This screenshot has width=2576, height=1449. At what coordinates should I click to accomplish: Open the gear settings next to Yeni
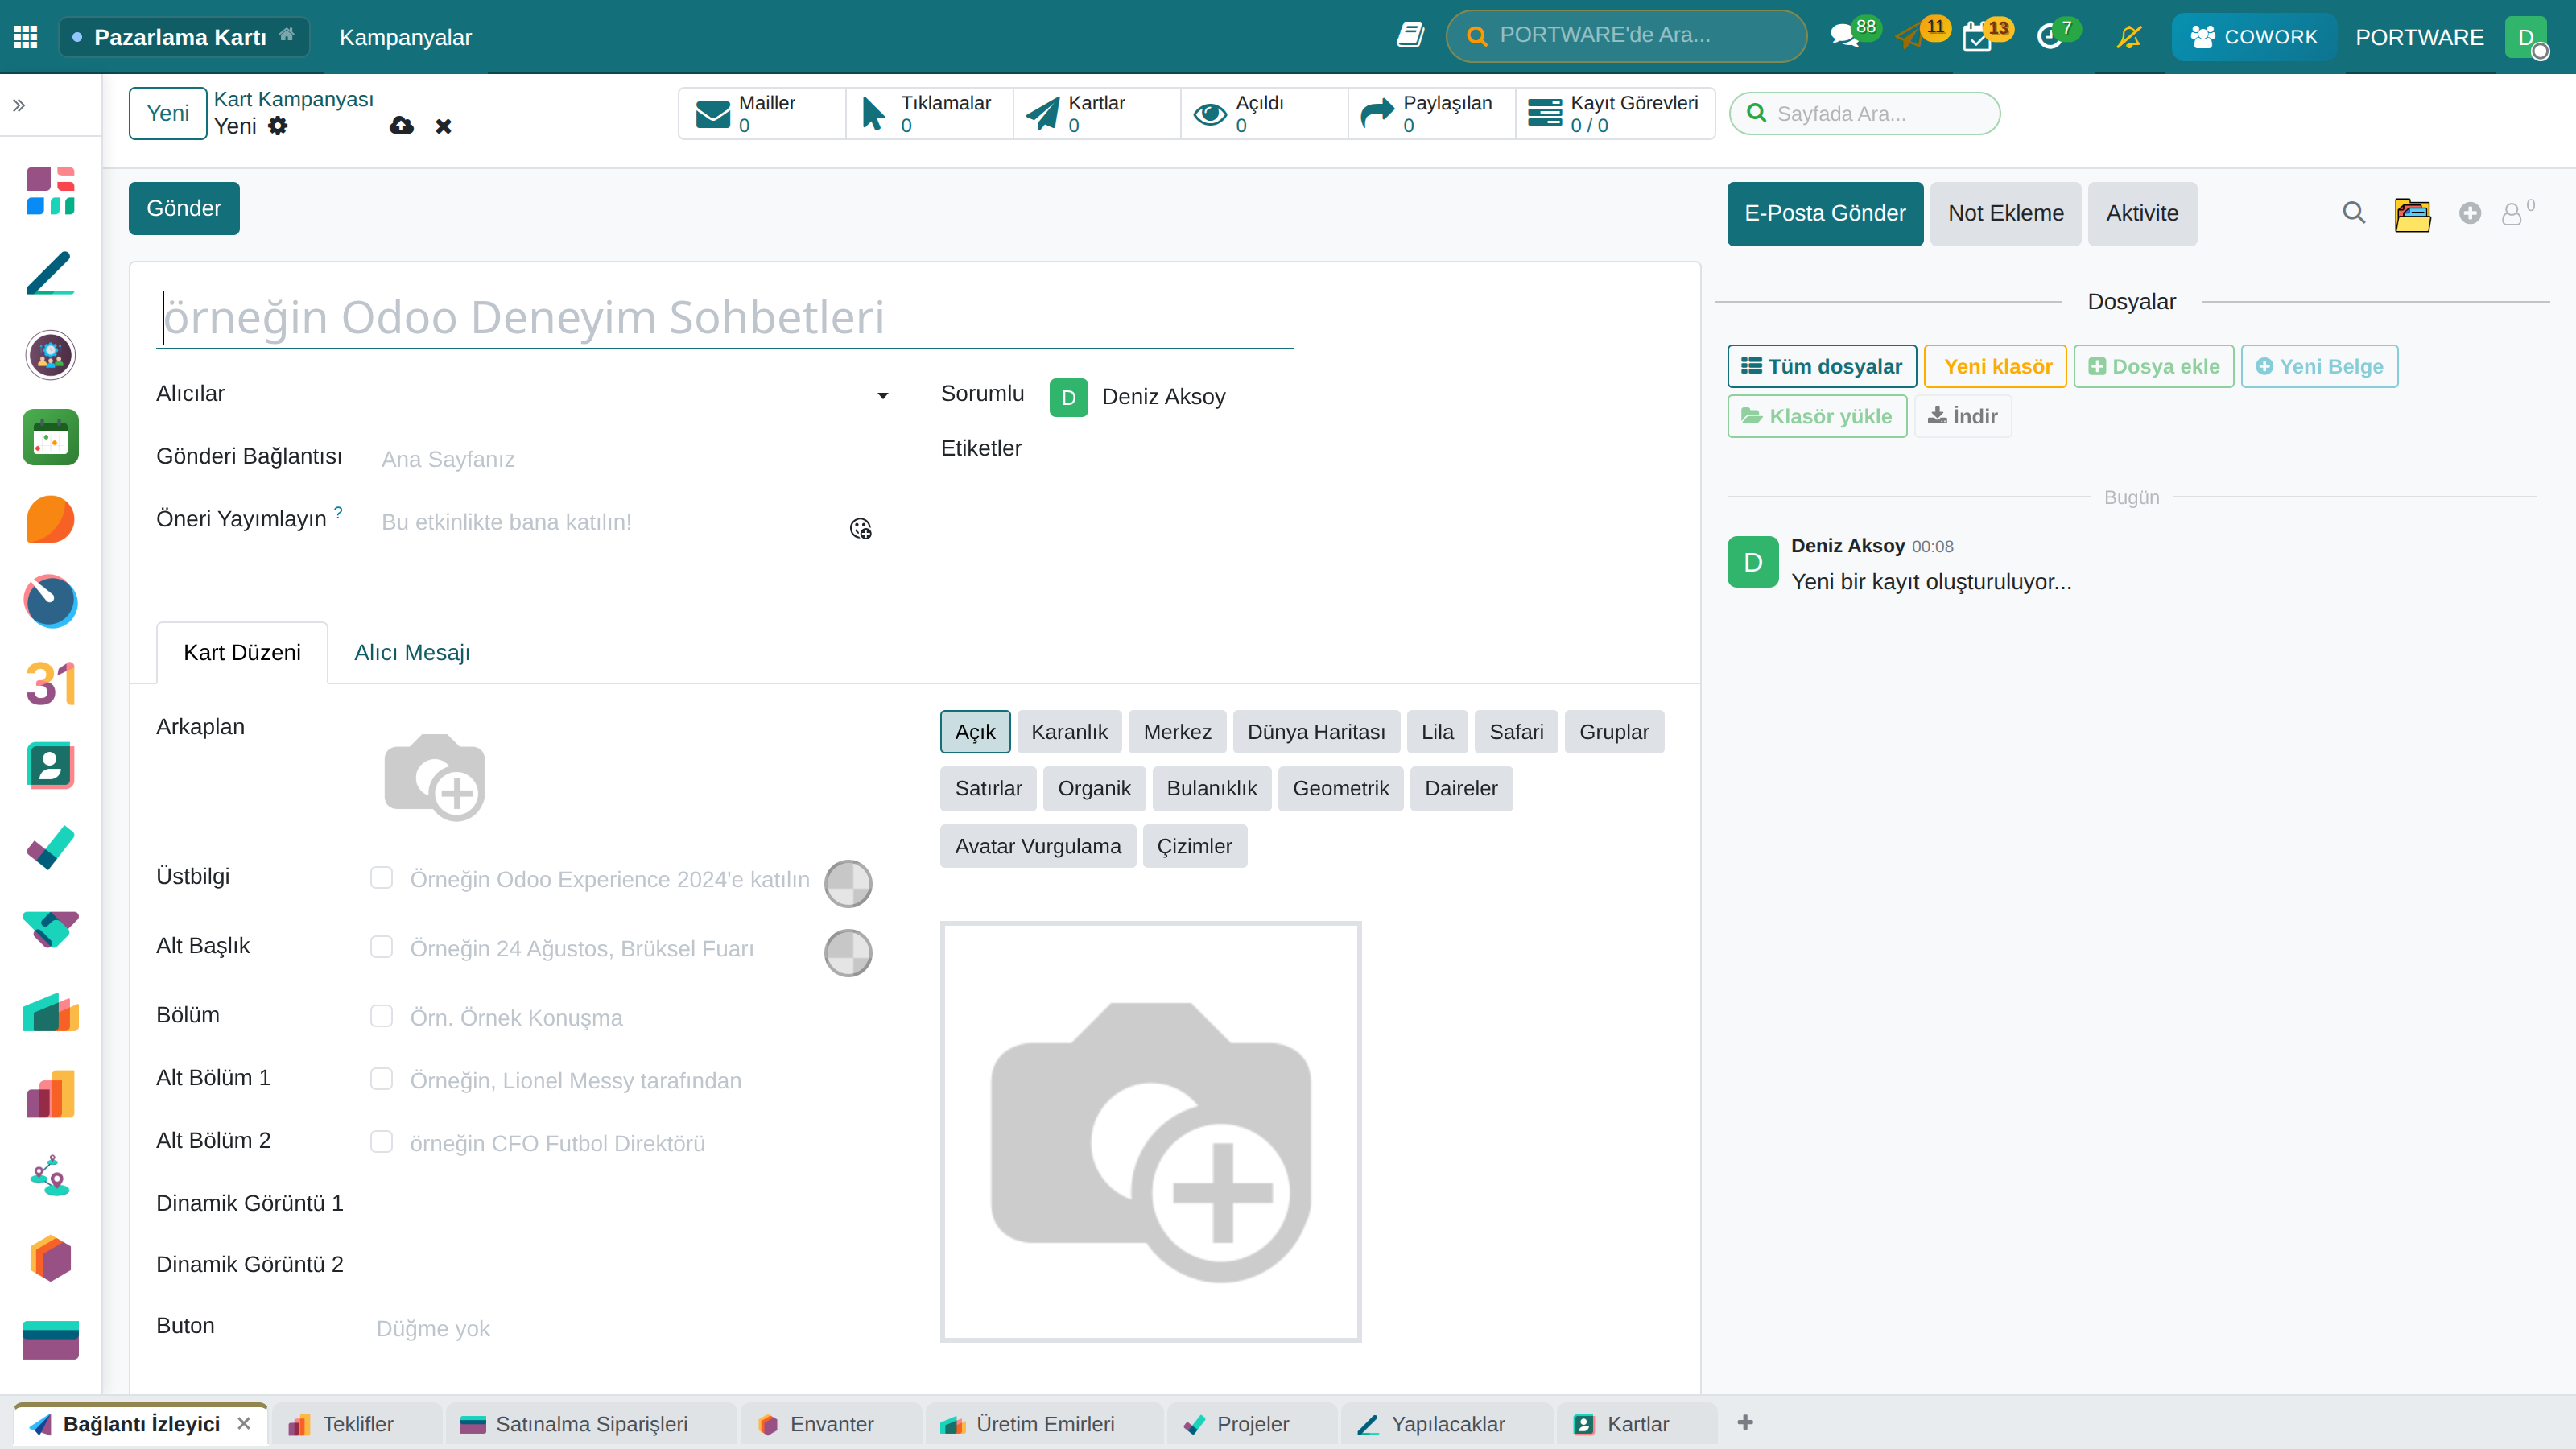[x=278, y=126]
